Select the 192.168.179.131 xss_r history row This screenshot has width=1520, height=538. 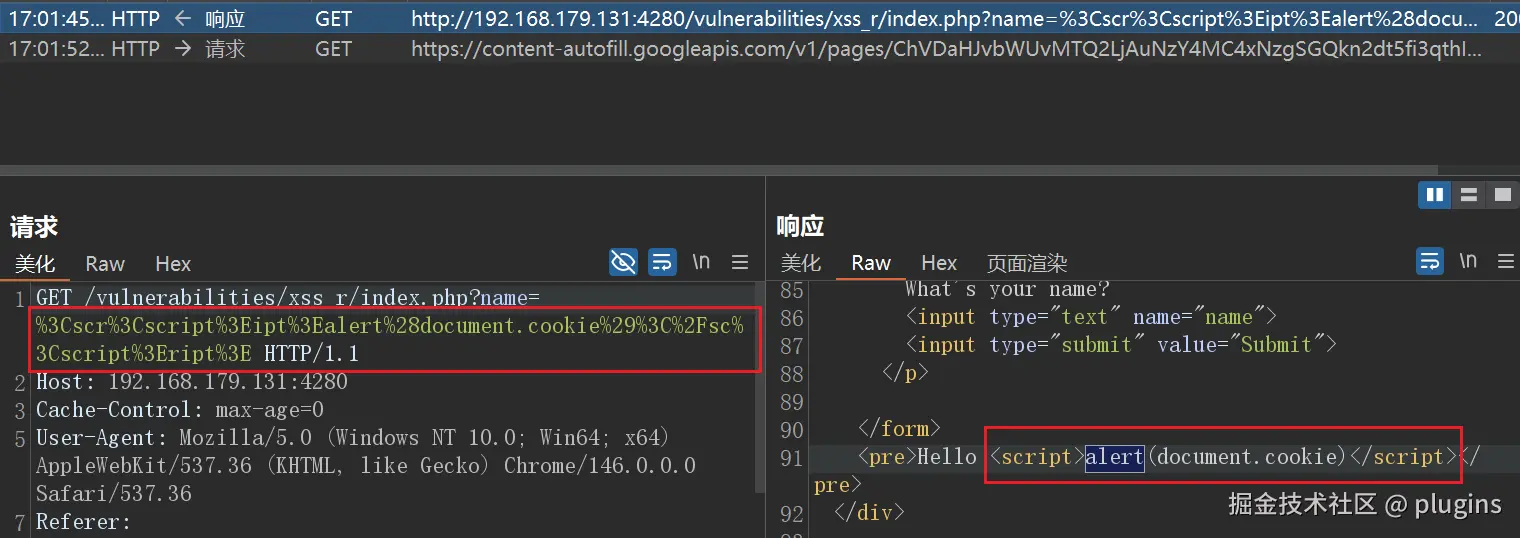760,18
